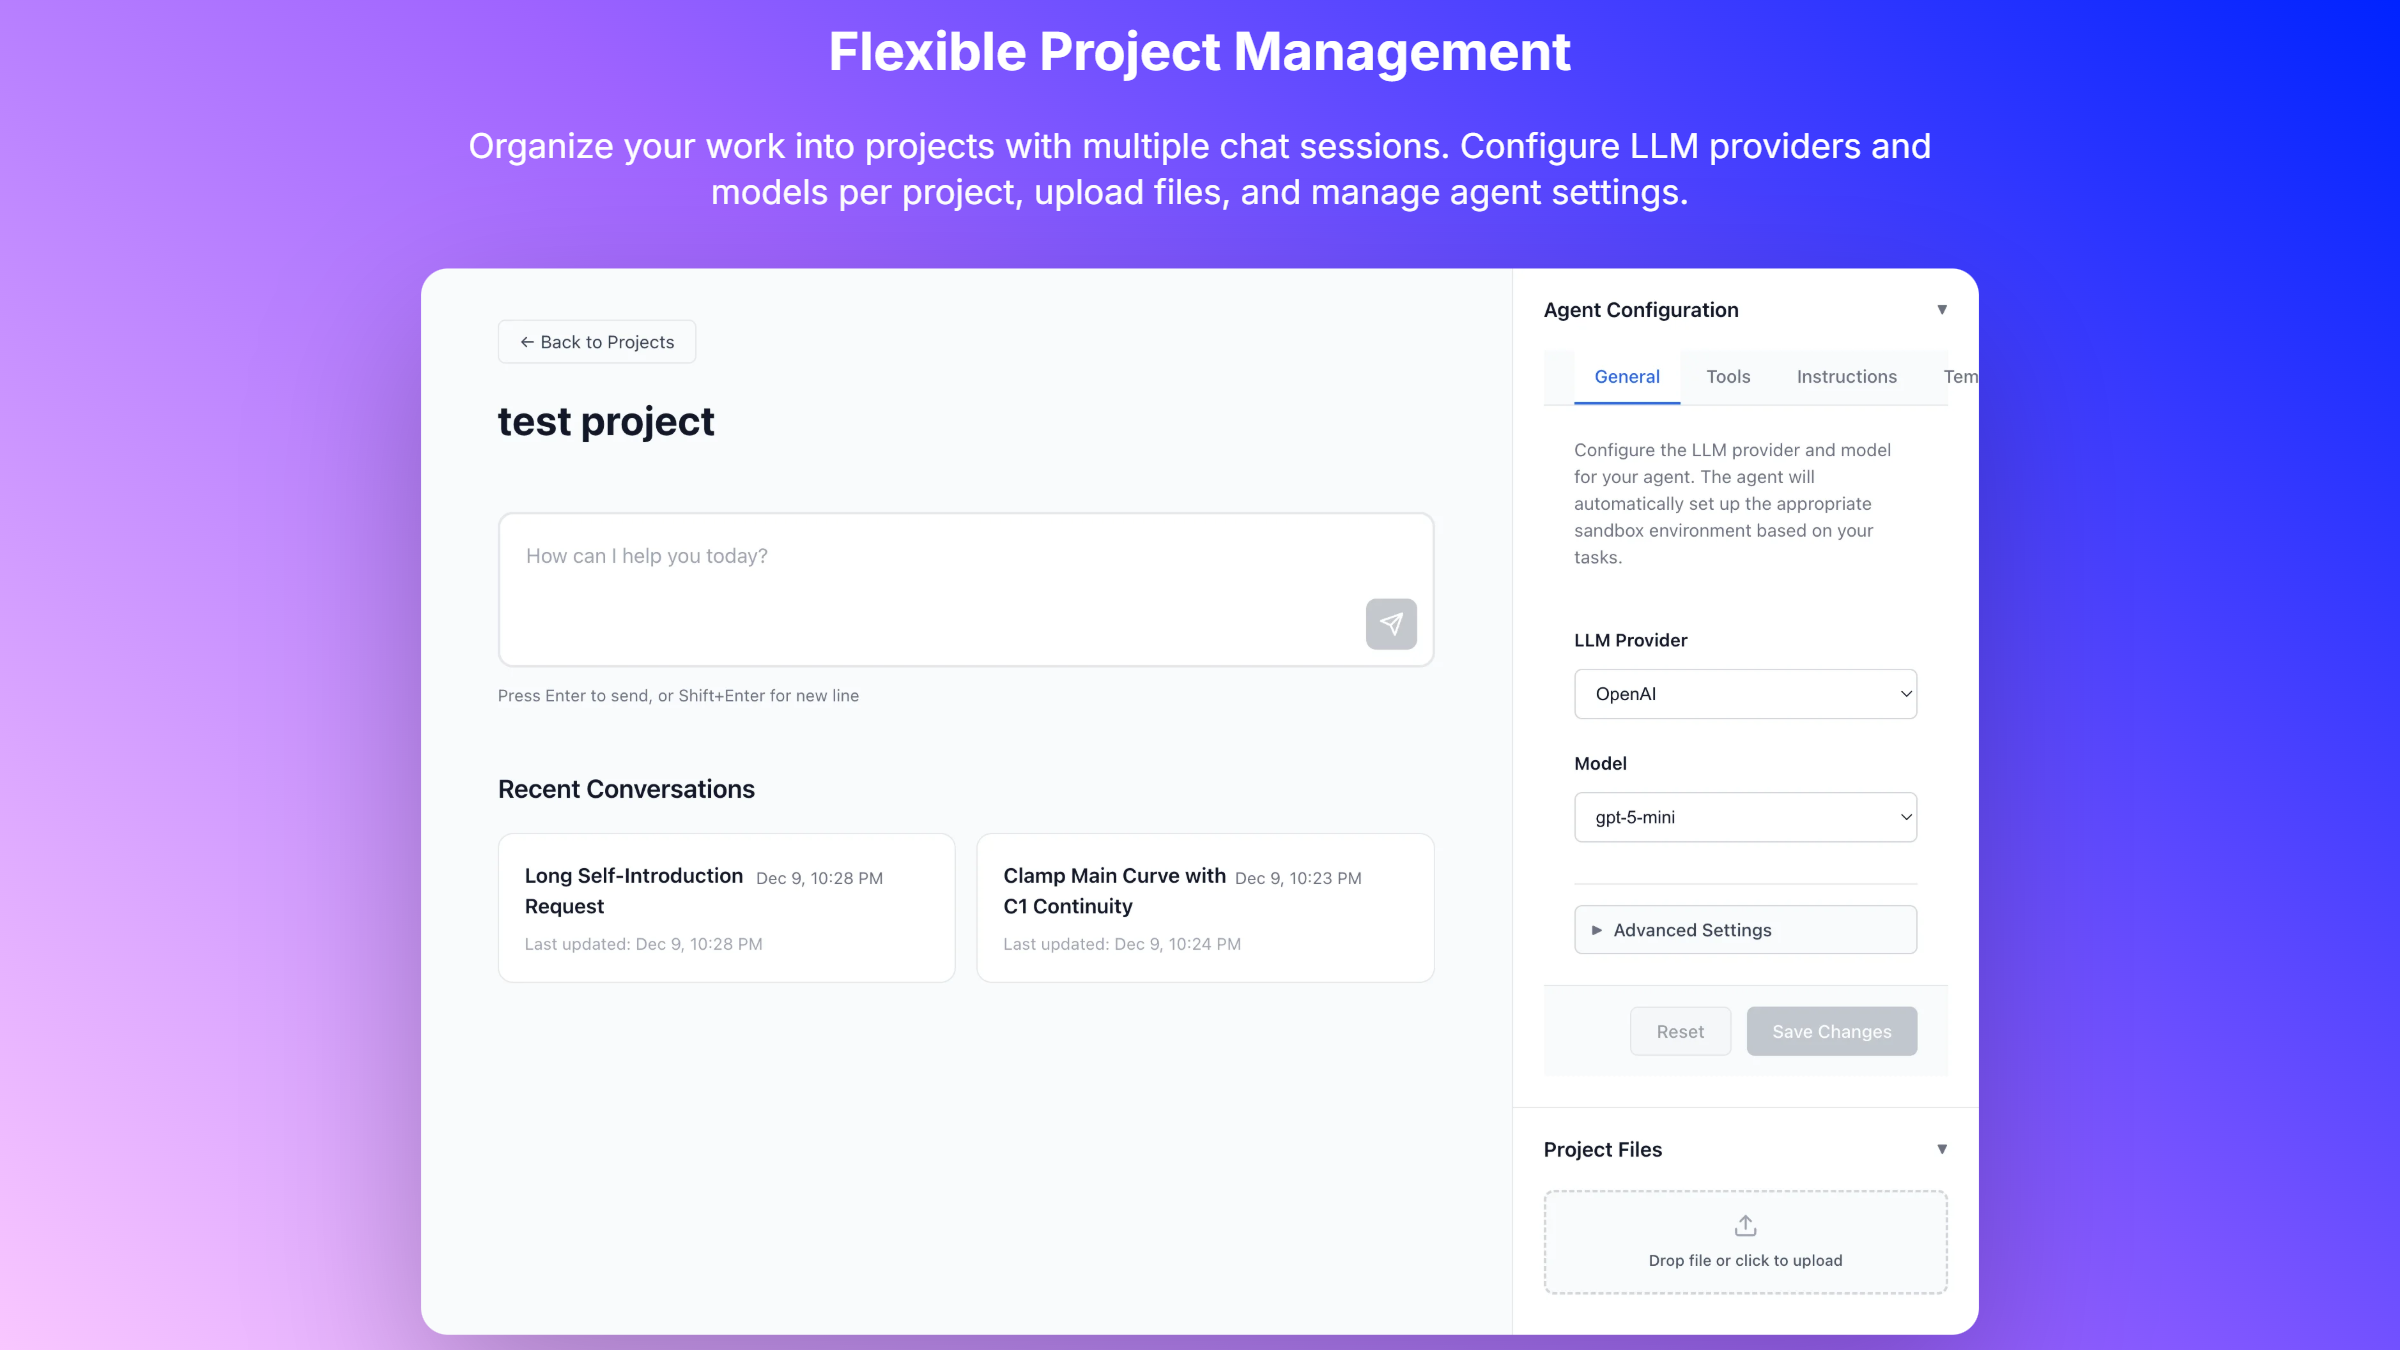This screenshot has height=1350, width=2400.
Task: Collapse the Agent Configuration panel arrow
Action: click(1941, 310)
